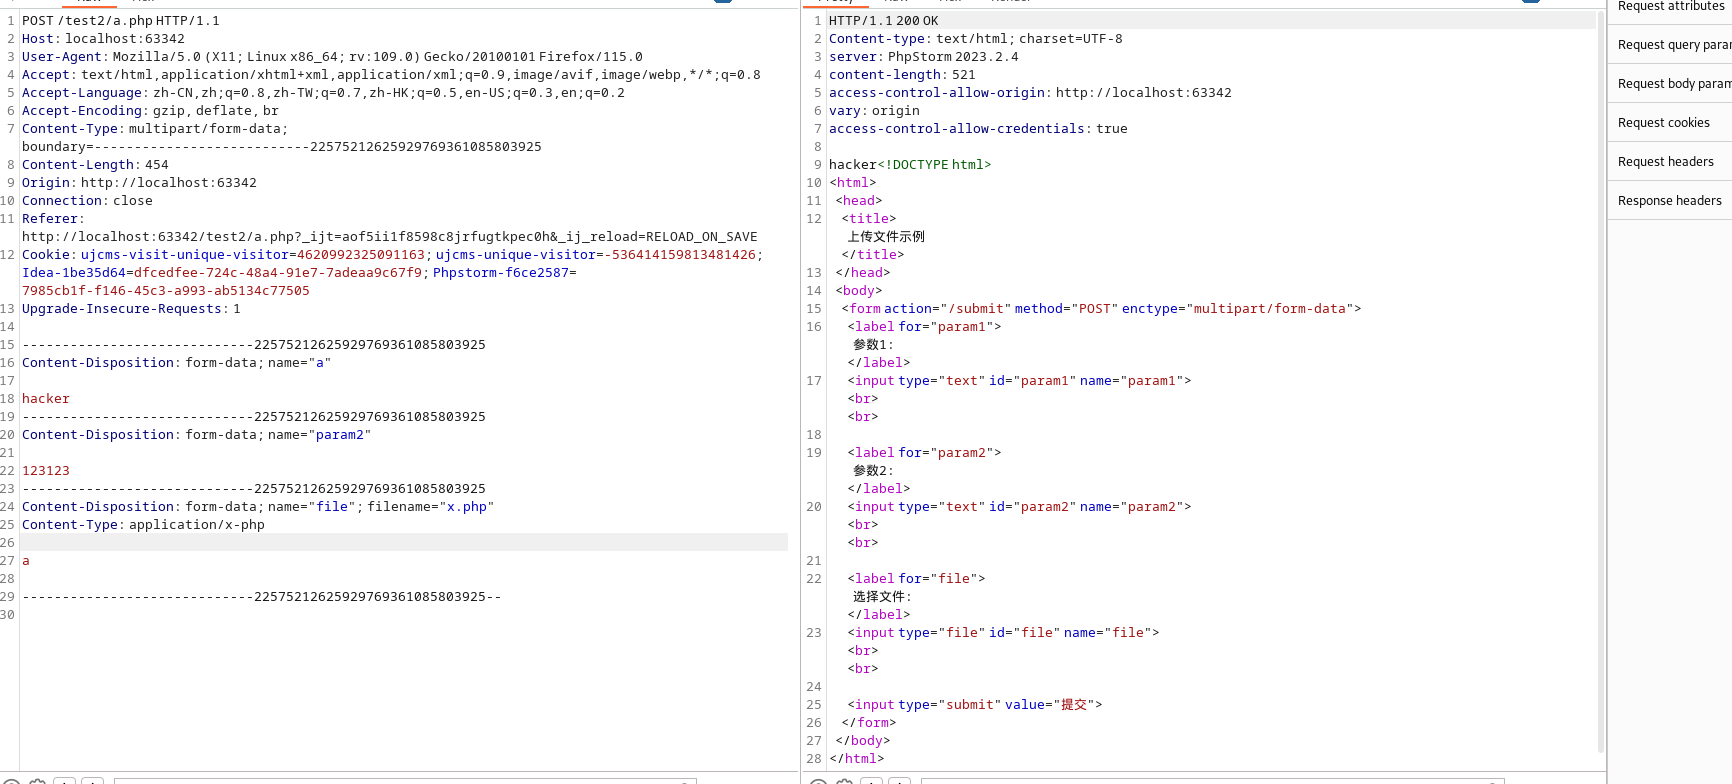Click the filename="x.php" disposition line
Screen dimensions: 1732x784
coord(258,507)
